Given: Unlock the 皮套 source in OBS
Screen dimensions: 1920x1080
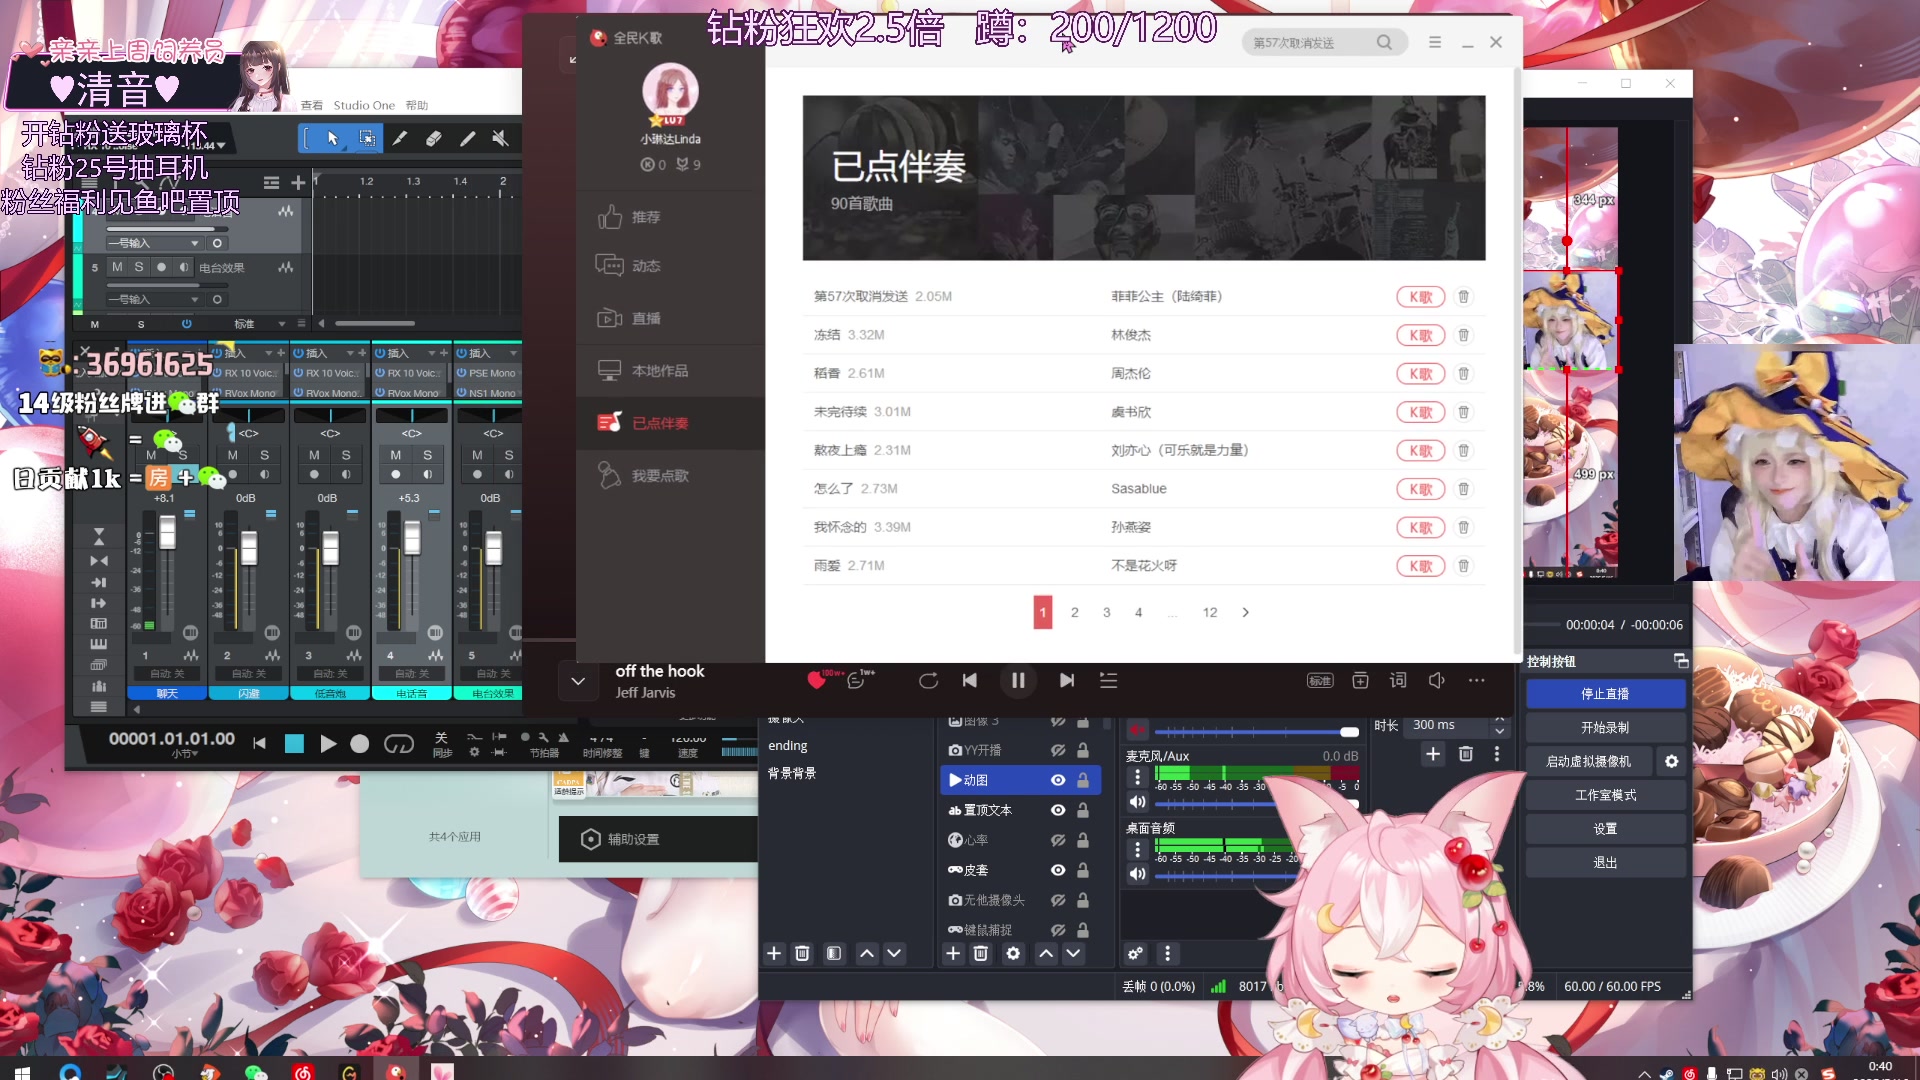Looking at the screenshot, I should (1083, 870).
